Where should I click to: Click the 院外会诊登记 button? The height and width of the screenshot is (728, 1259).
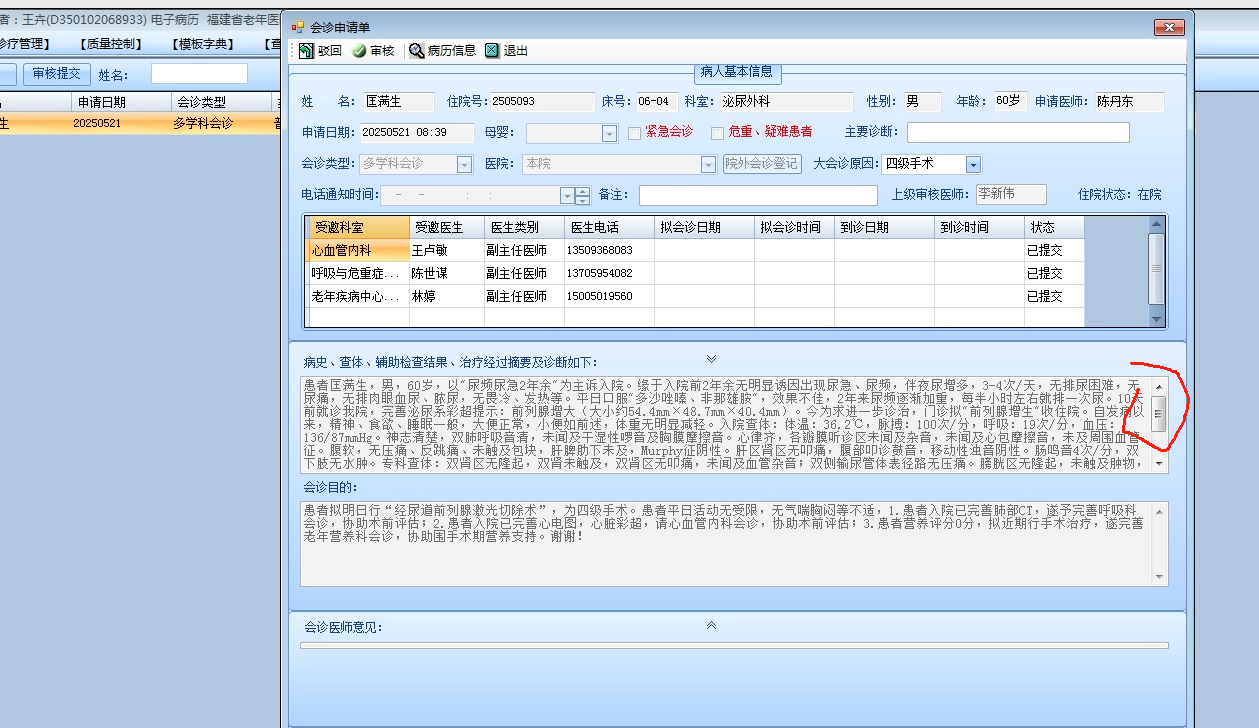[x=762, y=164]
